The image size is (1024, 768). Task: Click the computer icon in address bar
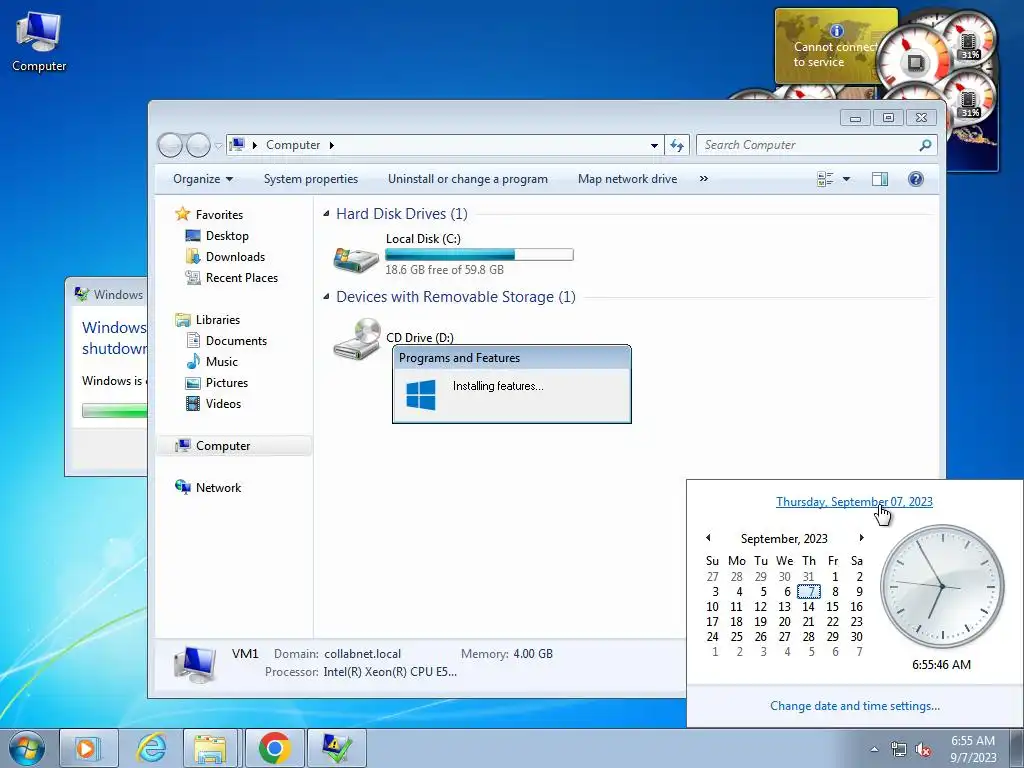[x=238, y=144]
